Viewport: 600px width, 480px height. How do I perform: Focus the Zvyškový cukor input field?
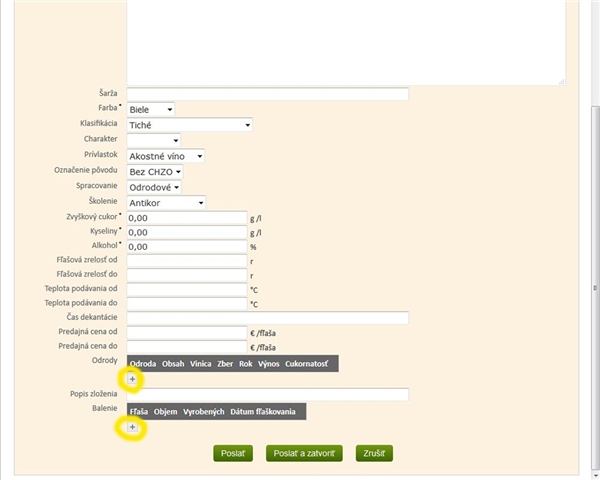click(187, 218)
